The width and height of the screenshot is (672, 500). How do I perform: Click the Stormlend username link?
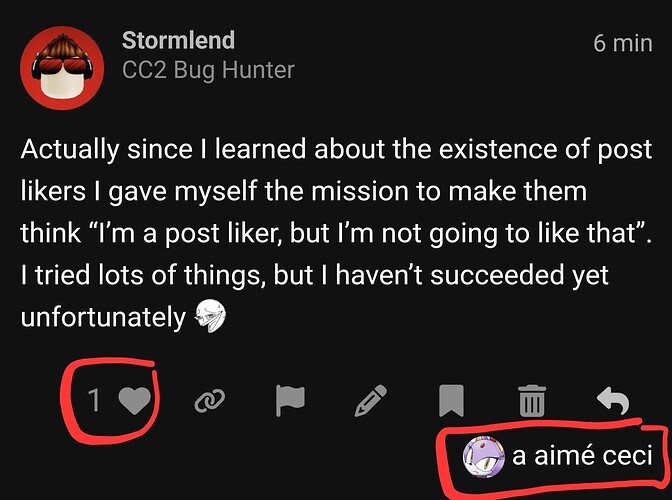(178, 41)
